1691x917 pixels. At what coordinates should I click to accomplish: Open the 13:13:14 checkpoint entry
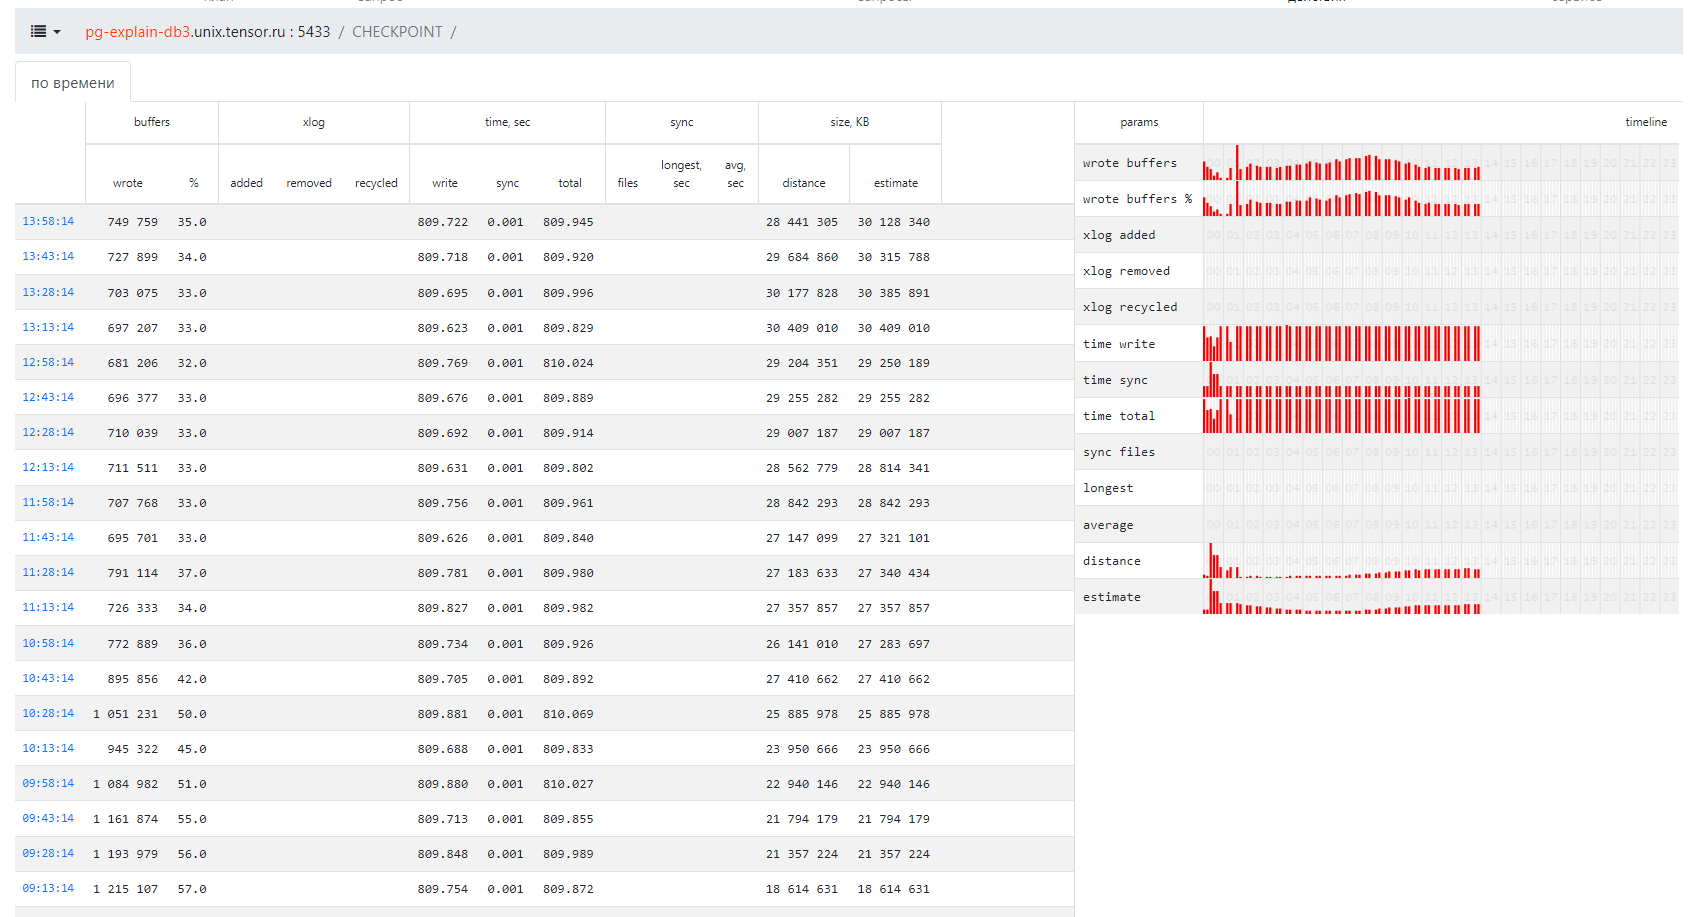[48, 327]
